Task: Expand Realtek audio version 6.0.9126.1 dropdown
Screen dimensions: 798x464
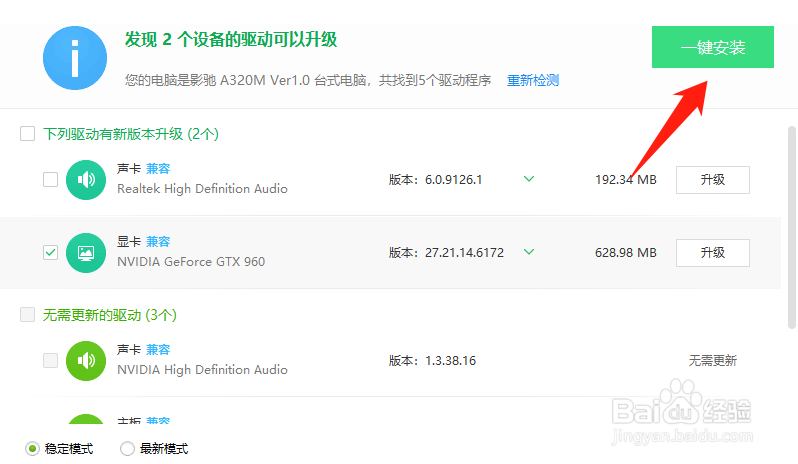Action: [x=529, y=180]
